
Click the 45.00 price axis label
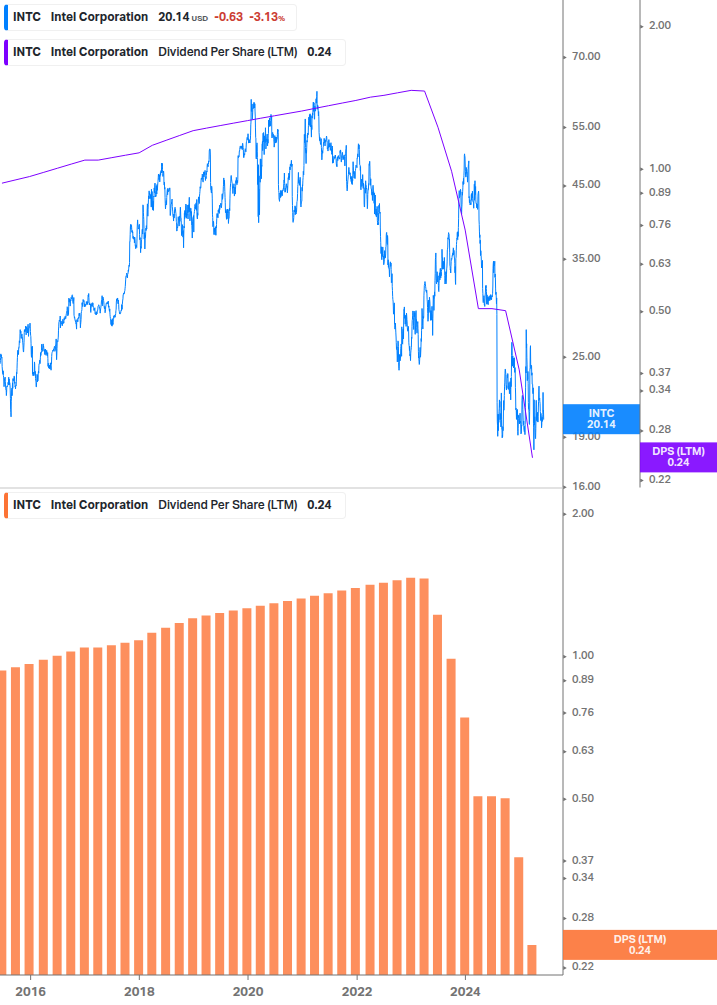pos(586,185)
